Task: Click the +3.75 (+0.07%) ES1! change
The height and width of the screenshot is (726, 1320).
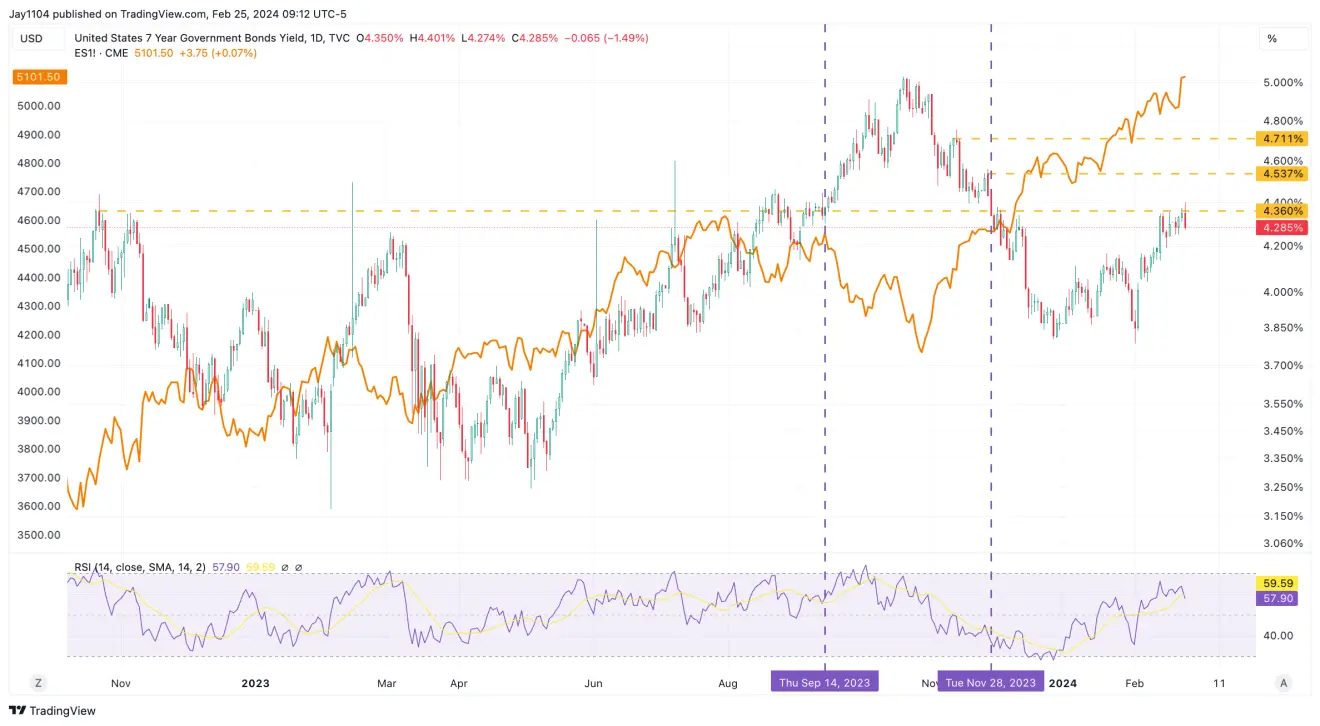Action: (x=219, y=53)
